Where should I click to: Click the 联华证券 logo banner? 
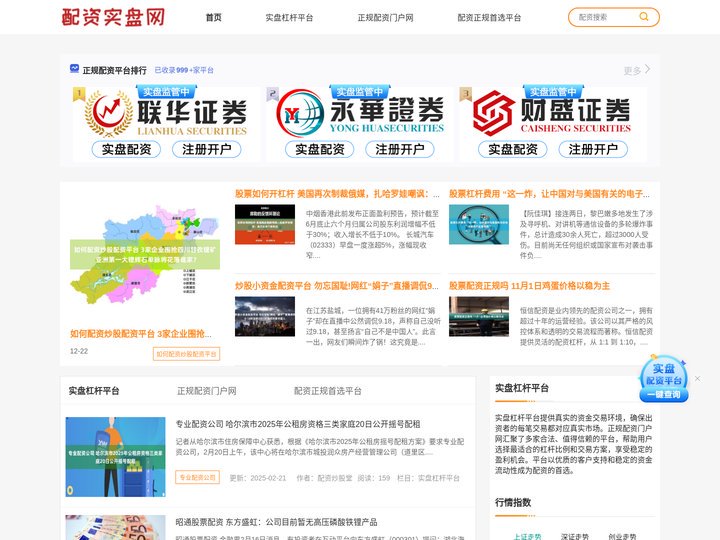point(166,114)
